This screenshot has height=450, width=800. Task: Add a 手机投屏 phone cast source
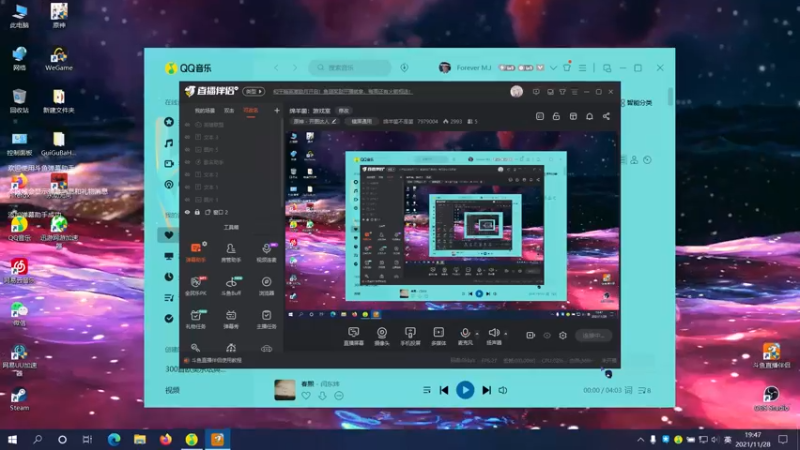[x=410, y=336]
